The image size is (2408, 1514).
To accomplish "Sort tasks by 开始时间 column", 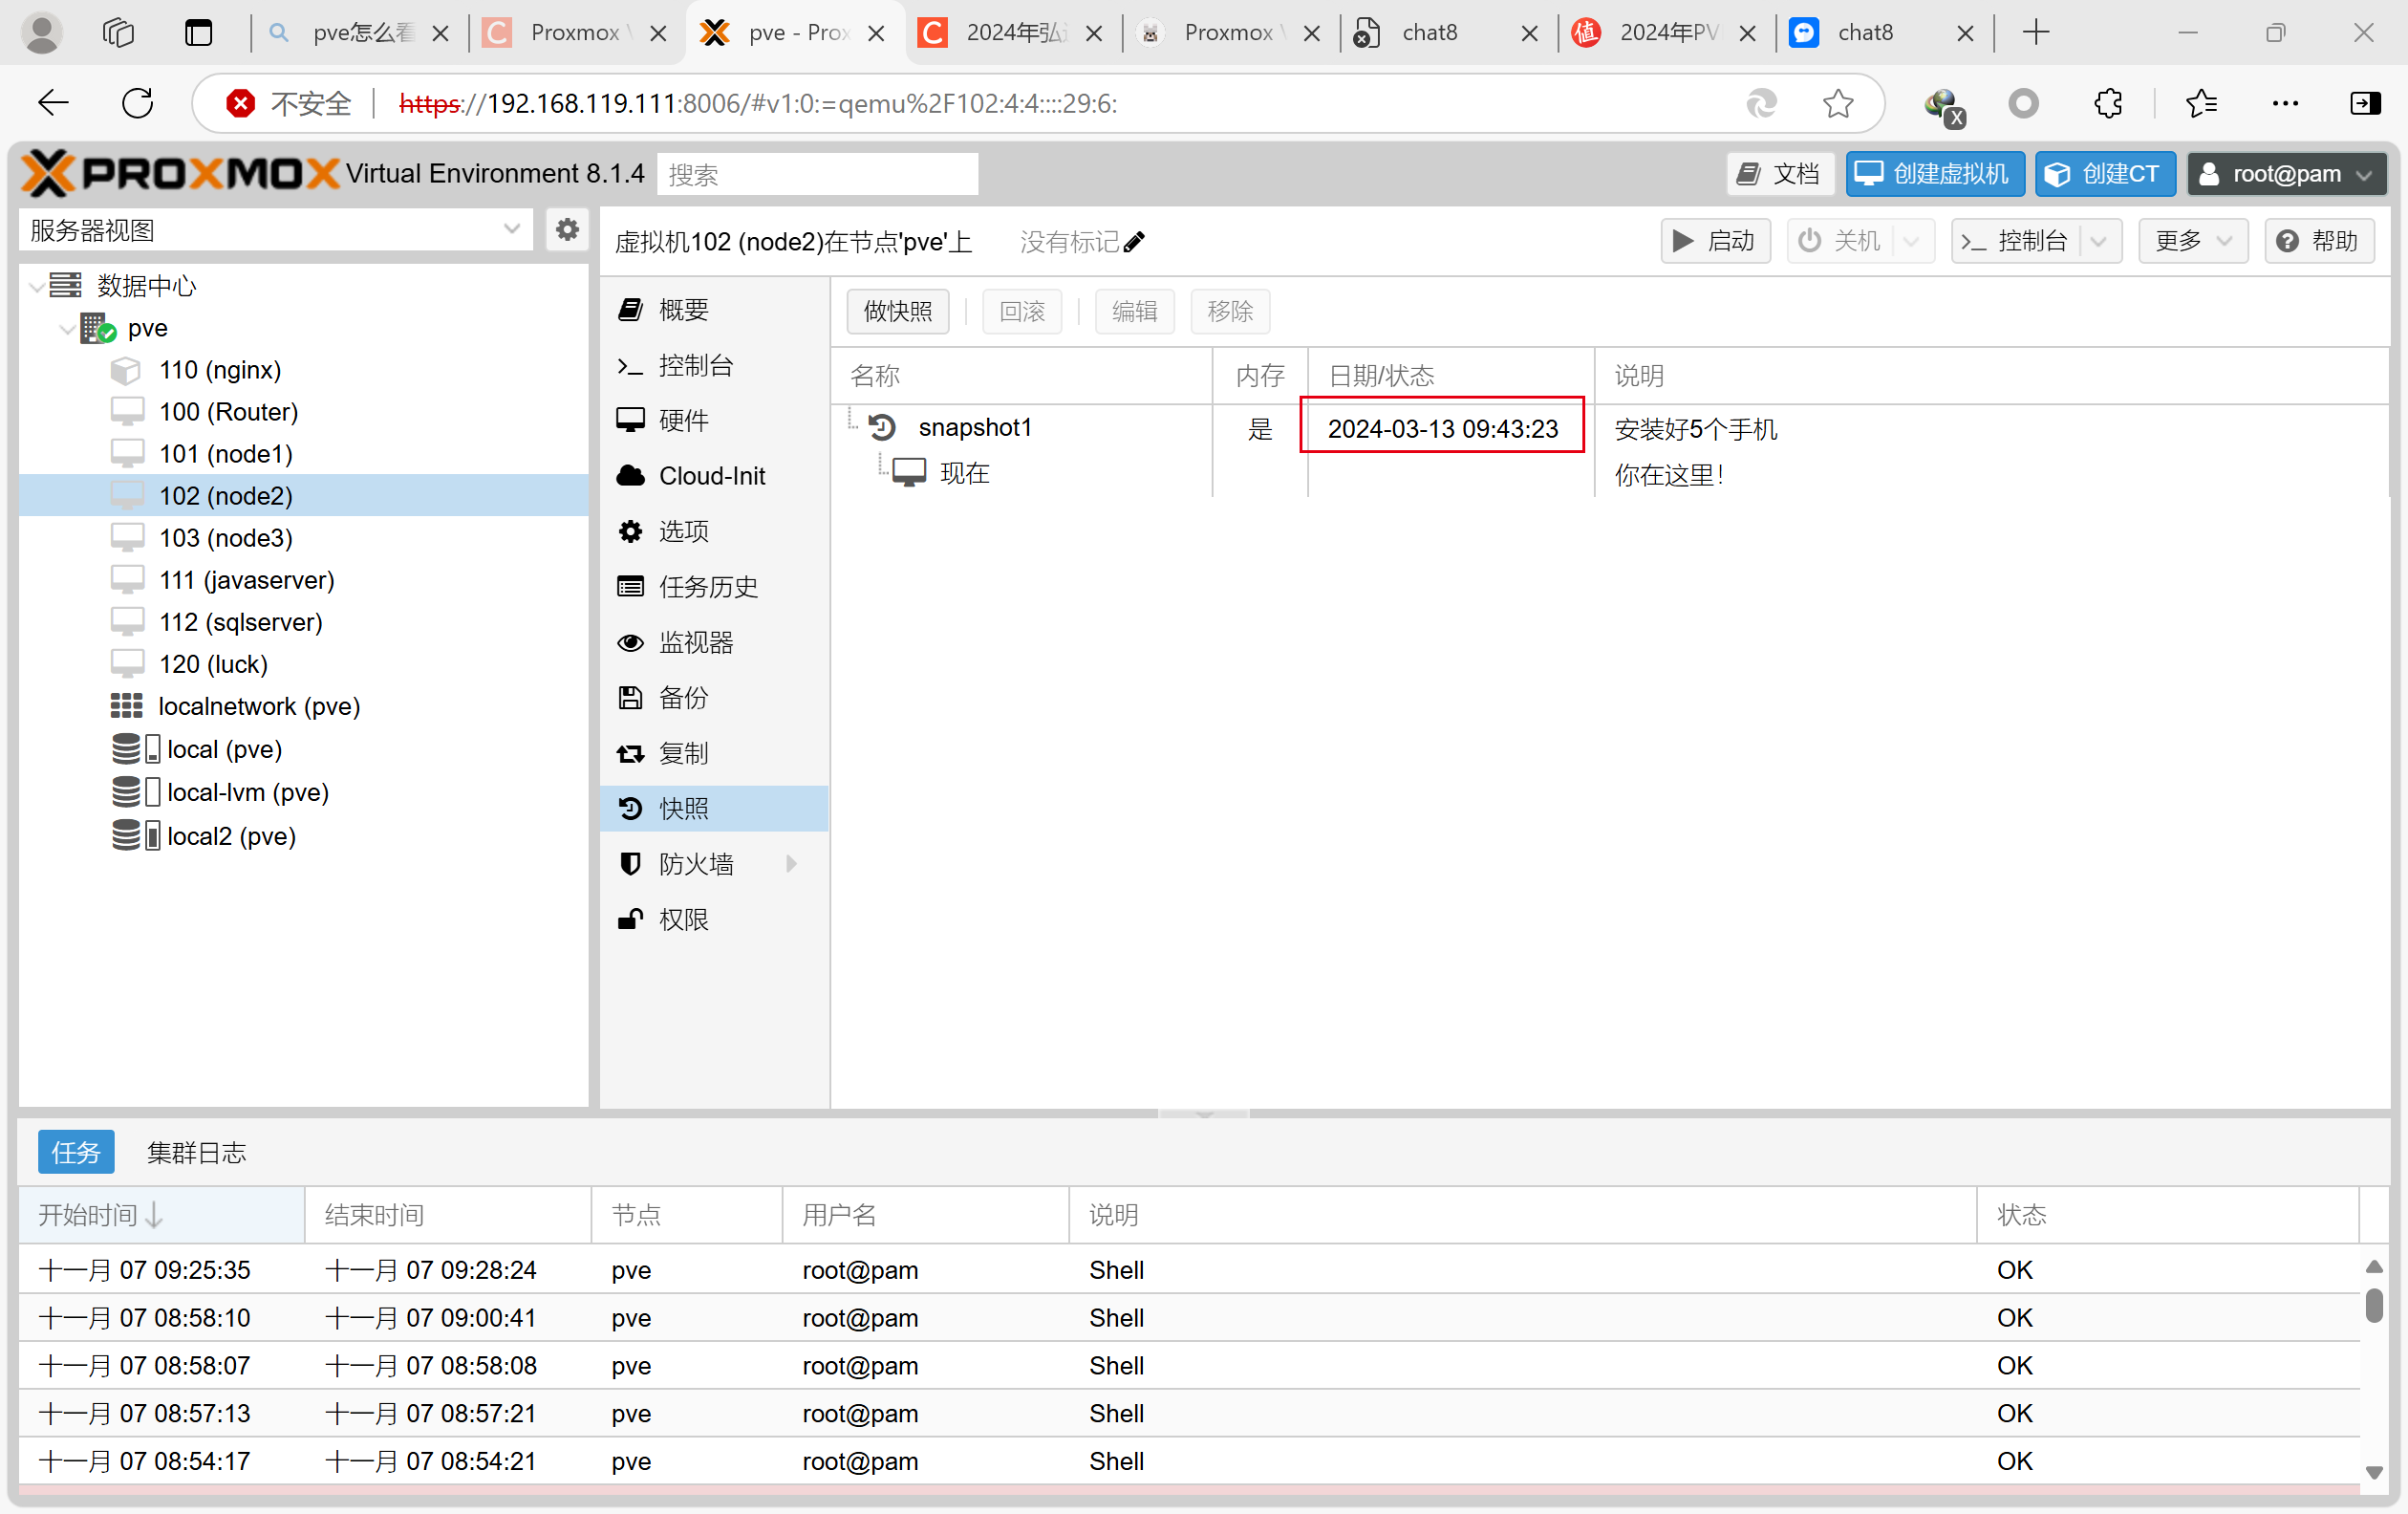I will (162, 1215).
